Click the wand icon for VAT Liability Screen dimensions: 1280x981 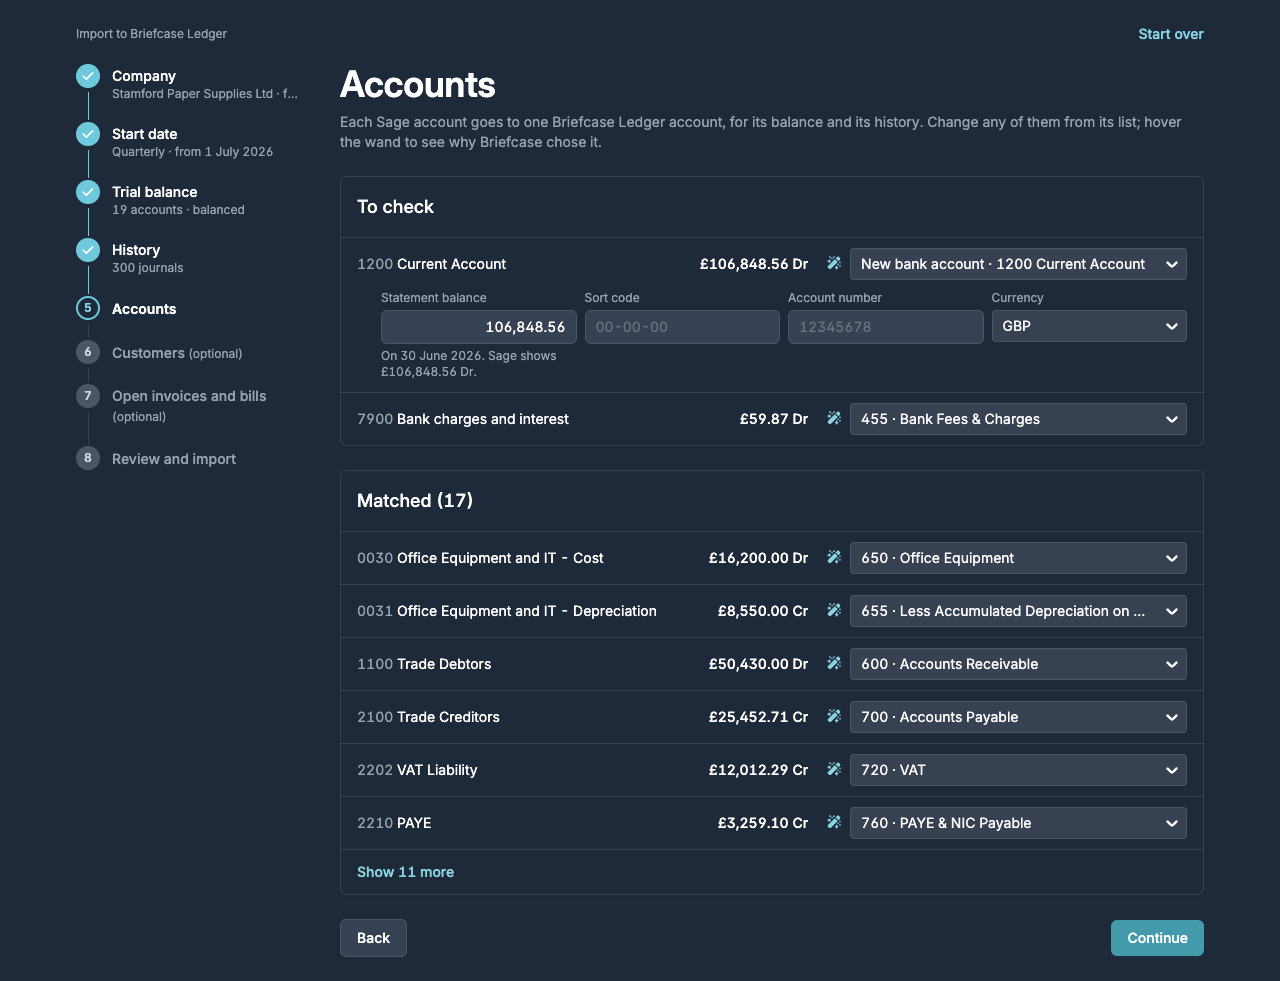pyautogui.click(x=833, y=770)
